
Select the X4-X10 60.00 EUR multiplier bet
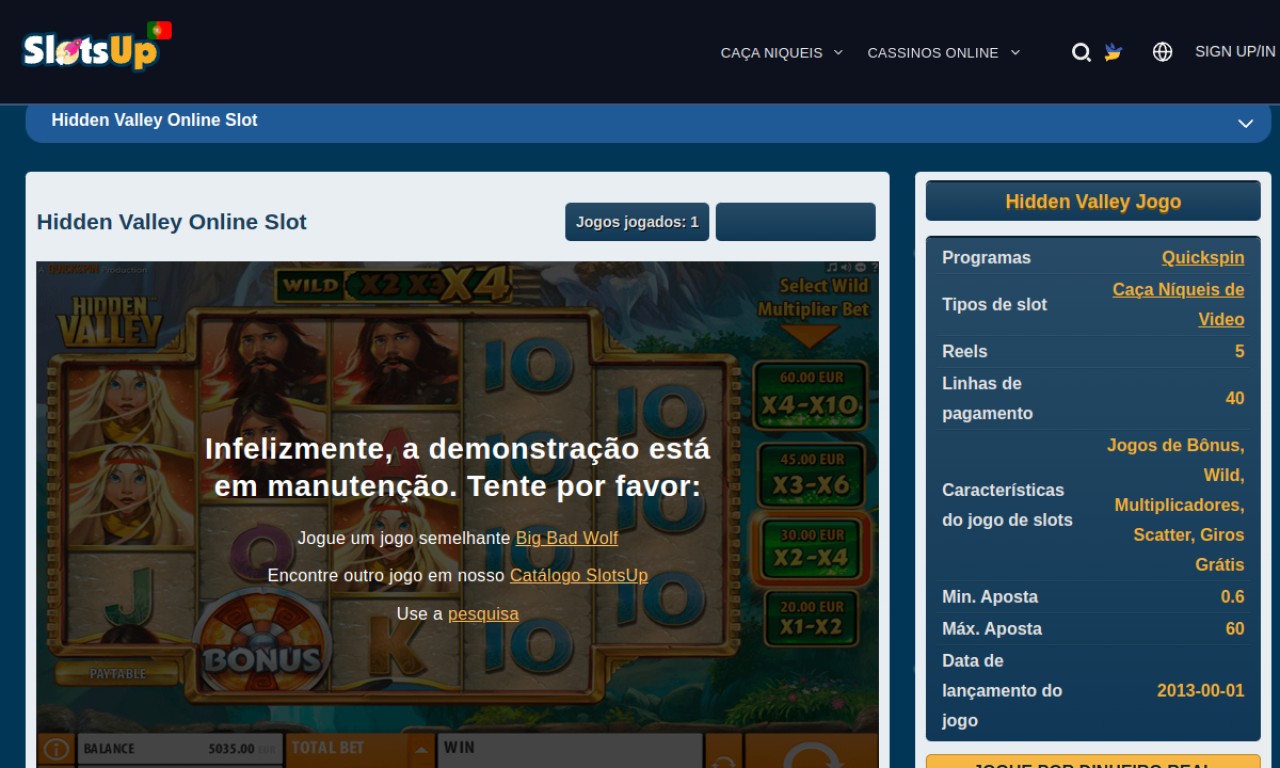[x=809, y=394]
